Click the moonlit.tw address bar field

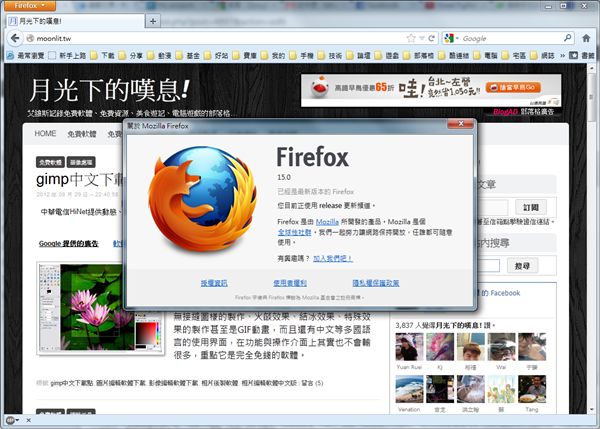pyautogui.click(x=200, y=38)
